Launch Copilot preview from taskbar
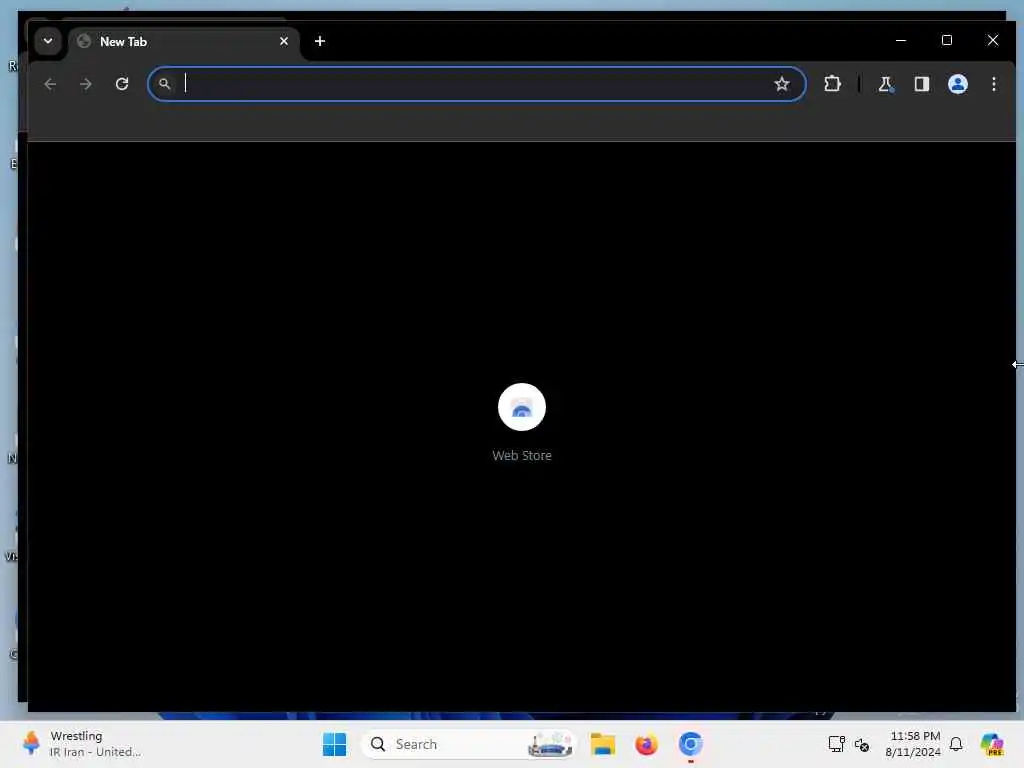 tap(992, 744)
